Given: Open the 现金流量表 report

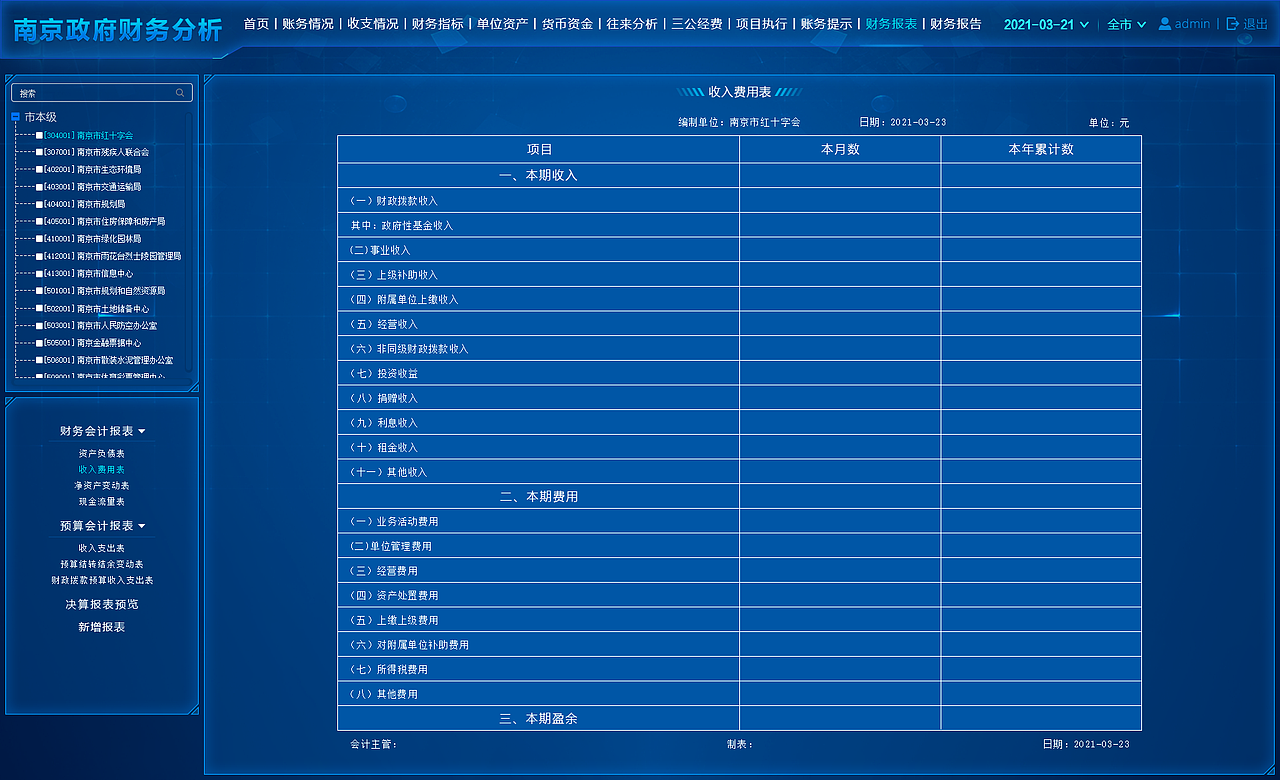Looking at the screenshot, I should tap(102, 502).
